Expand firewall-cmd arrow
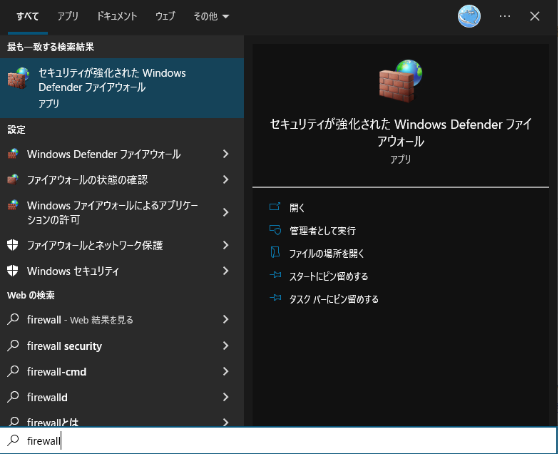The image size is (558, 454). click(226, 371)
